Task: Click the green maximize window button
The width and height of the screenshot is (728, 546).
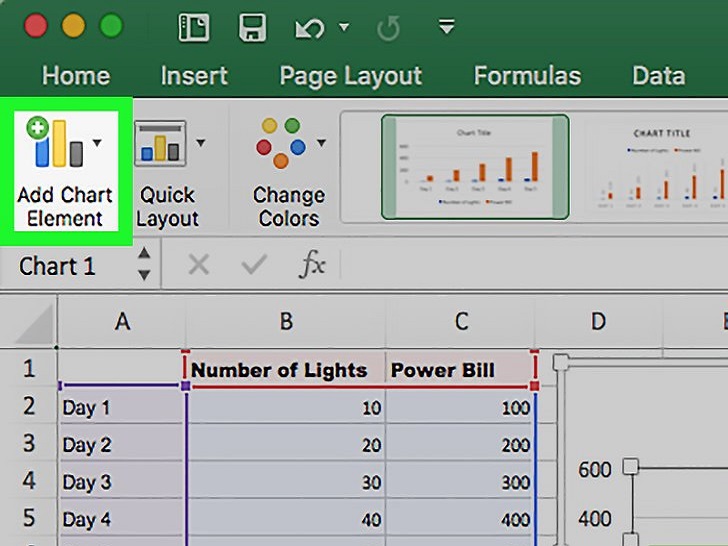Action: click(x=111, y=26)
